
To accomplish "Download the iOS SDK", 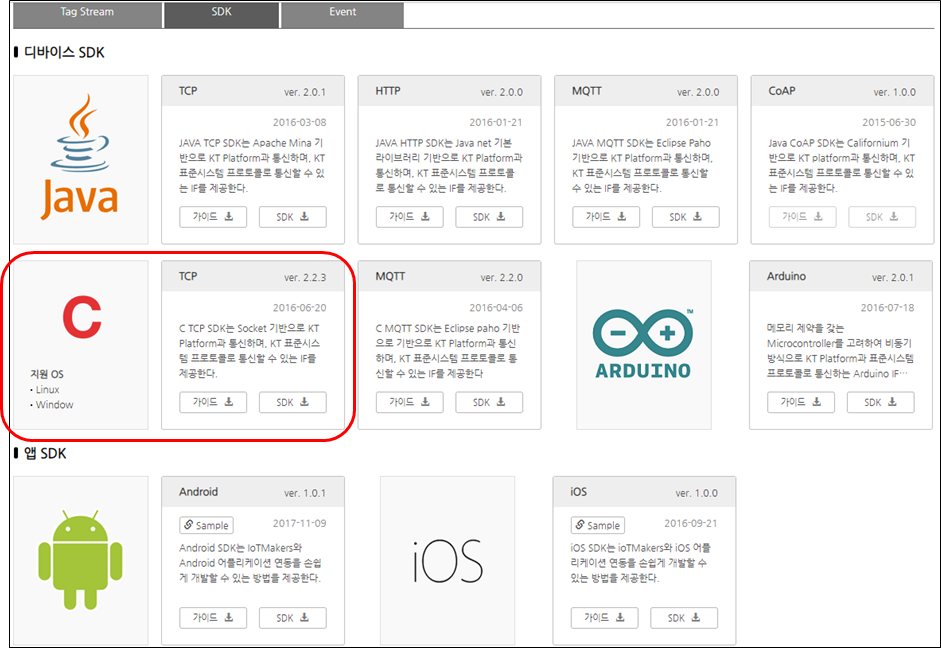I will coord(684,617).
